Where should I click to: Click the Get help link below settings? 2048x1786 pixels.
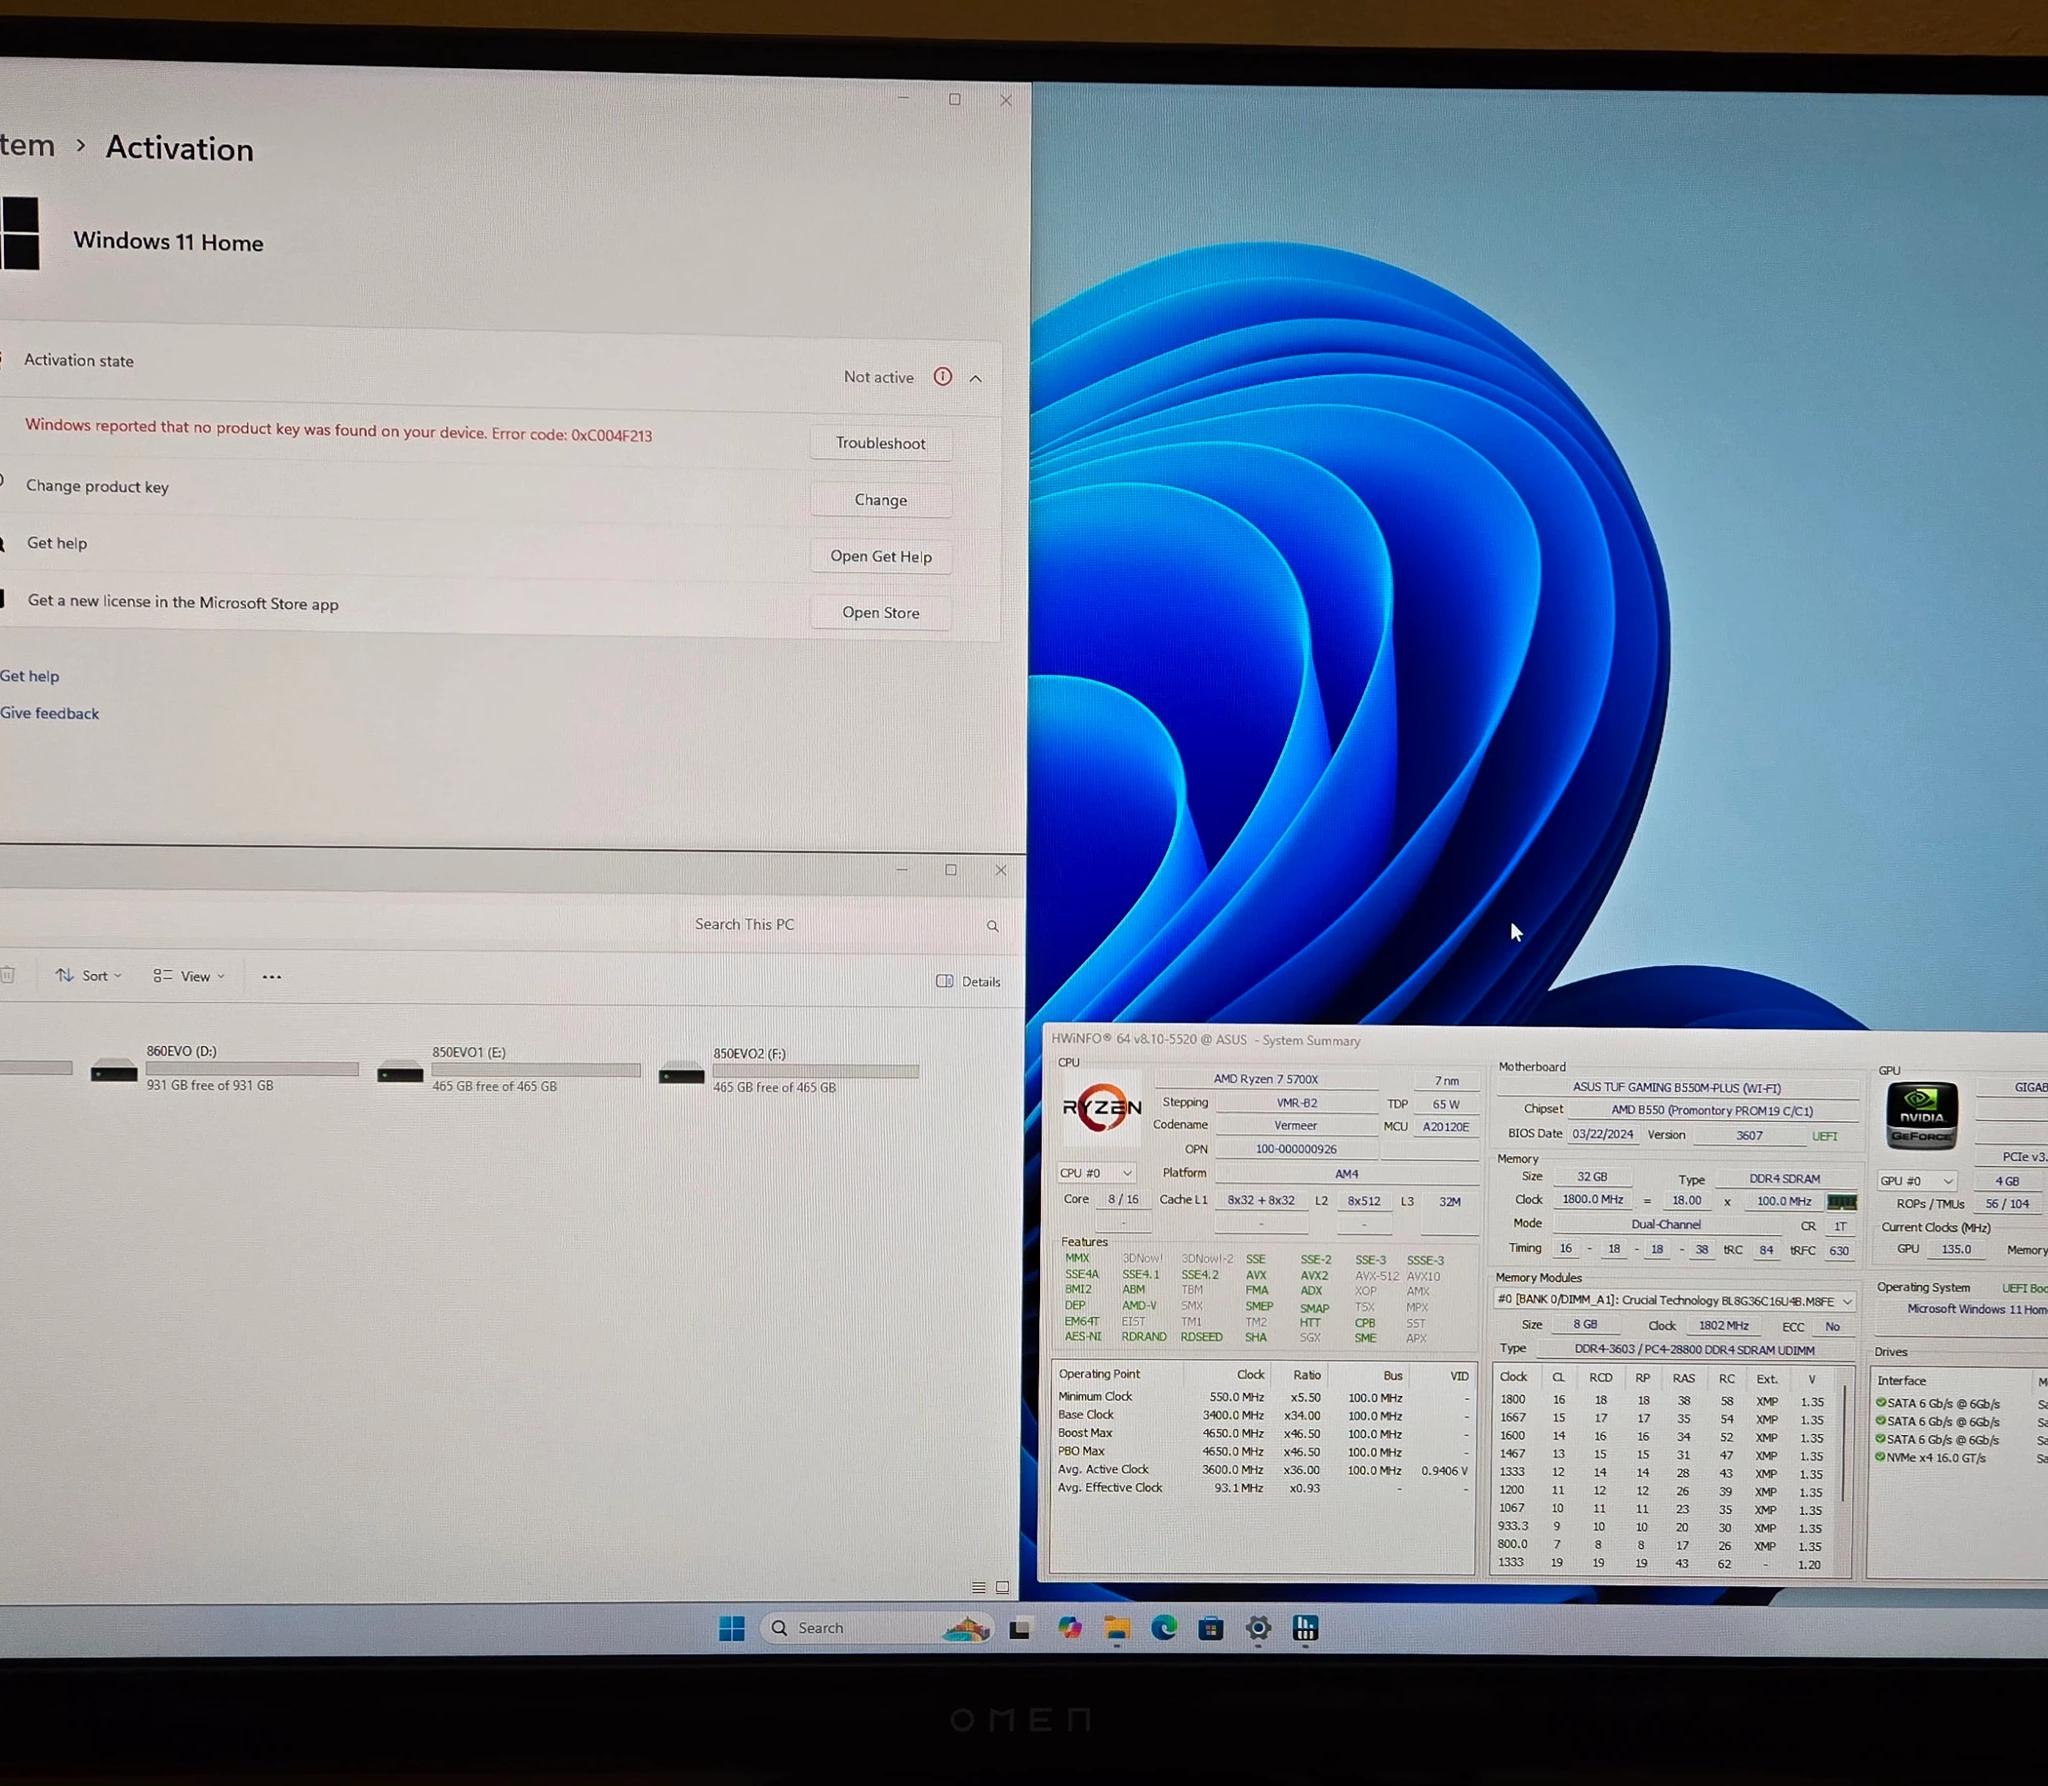point(29,676)
